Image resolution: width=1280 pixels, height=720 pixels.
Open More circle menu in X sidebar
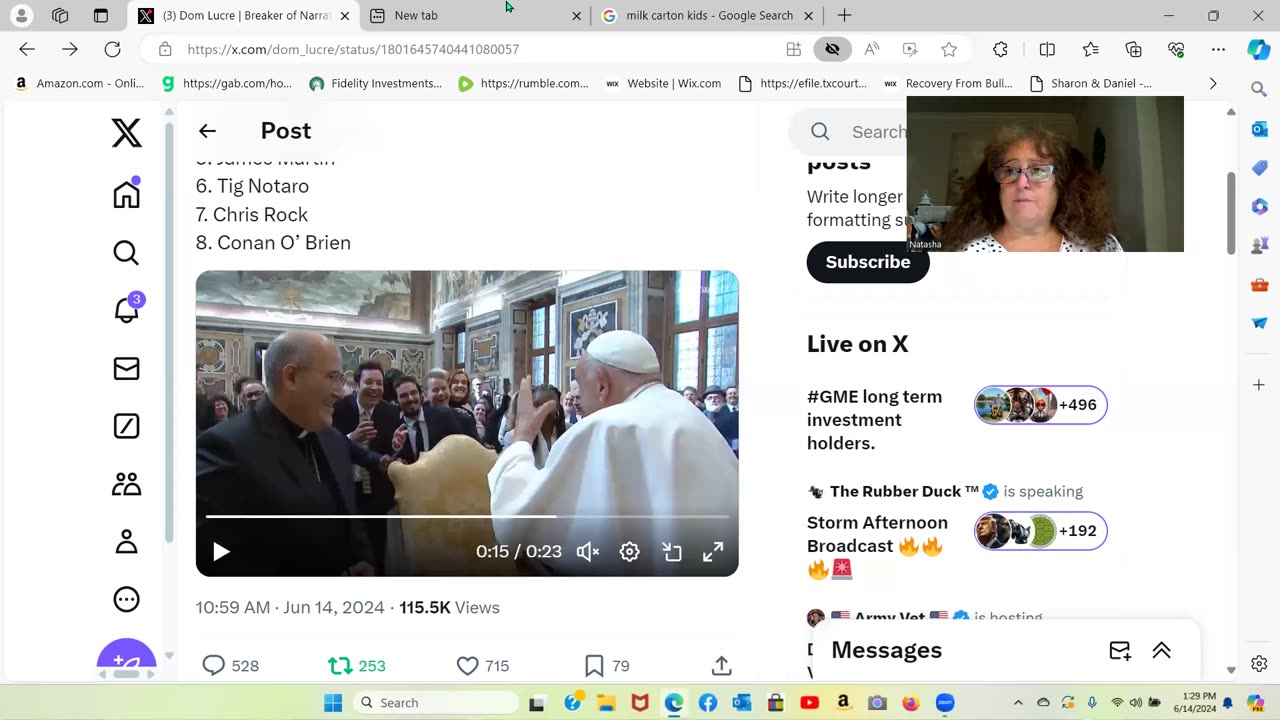tap(126, 600)
